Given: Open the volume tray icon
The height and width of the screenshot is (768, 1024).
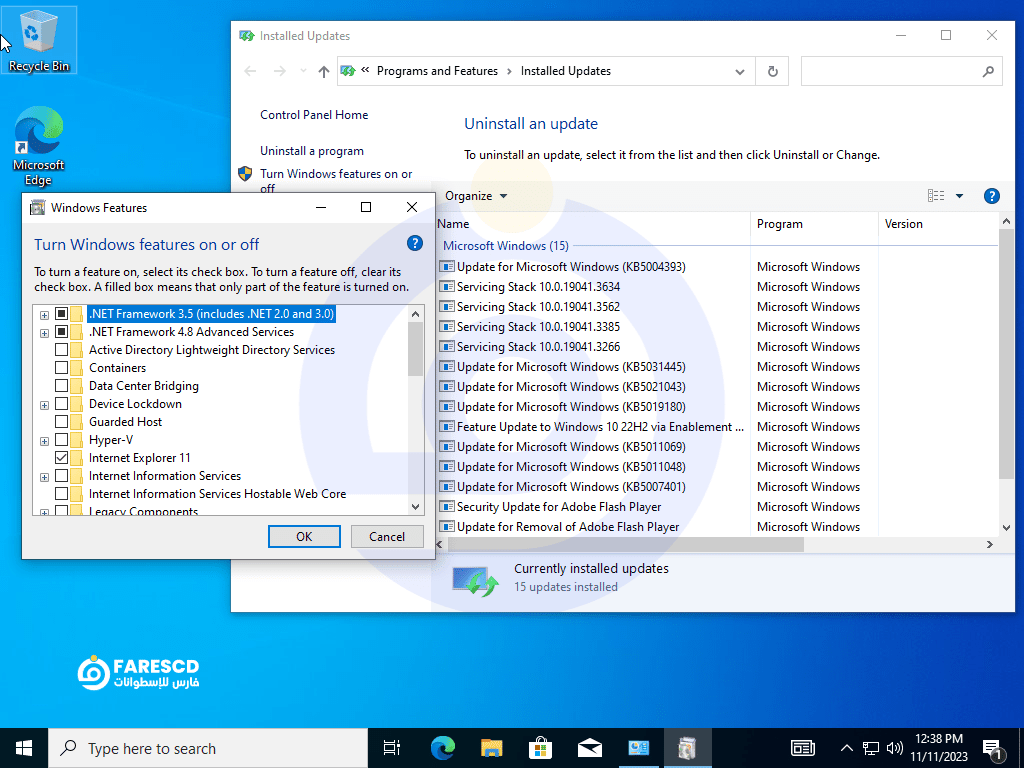Looking at the screenshot, I should 895,748.
